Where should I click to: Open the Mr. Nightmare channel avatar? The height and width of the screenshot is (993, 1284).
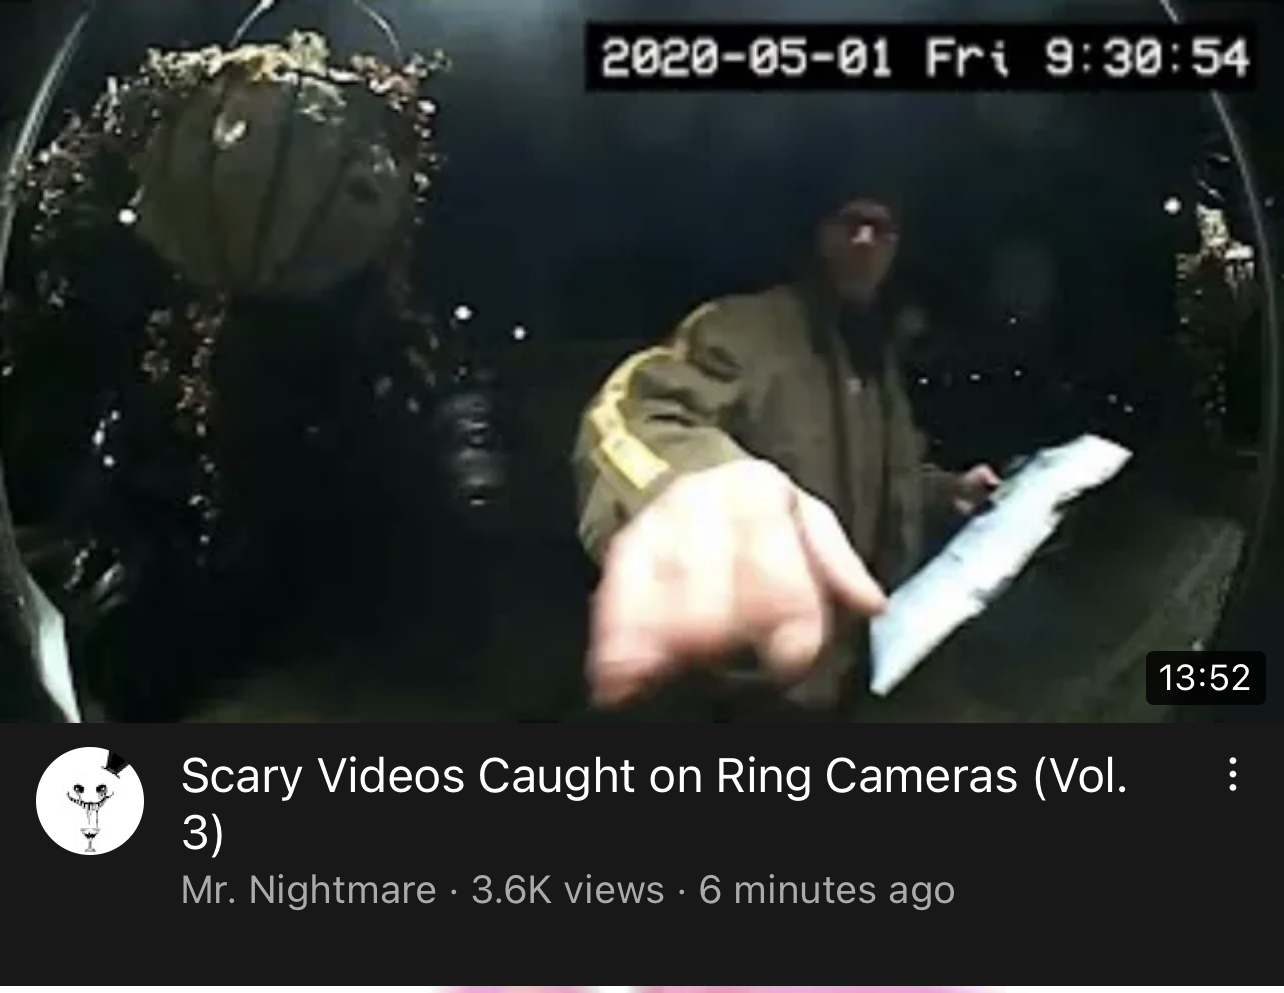pos(90,800)
